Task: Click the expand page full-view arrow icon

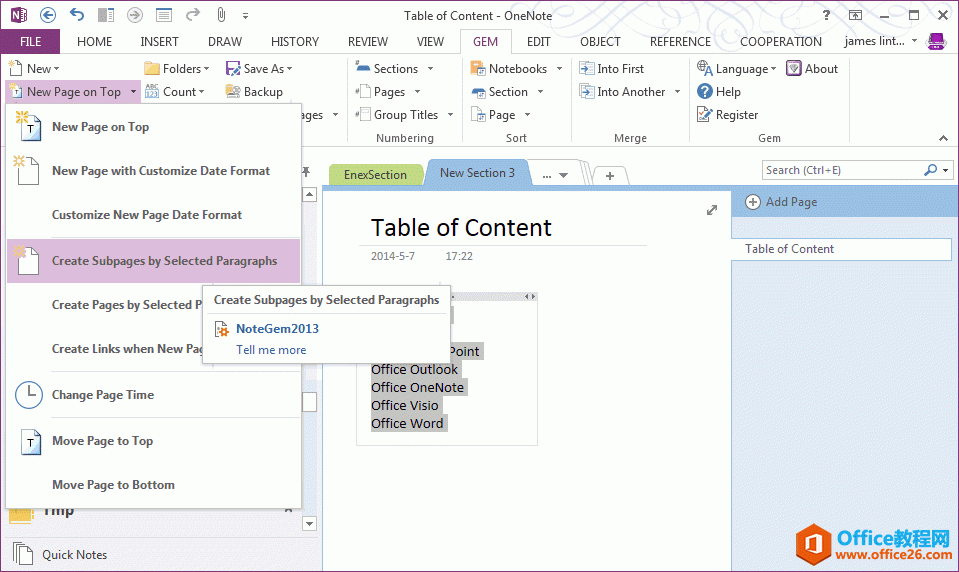Action: pos(712,210)
